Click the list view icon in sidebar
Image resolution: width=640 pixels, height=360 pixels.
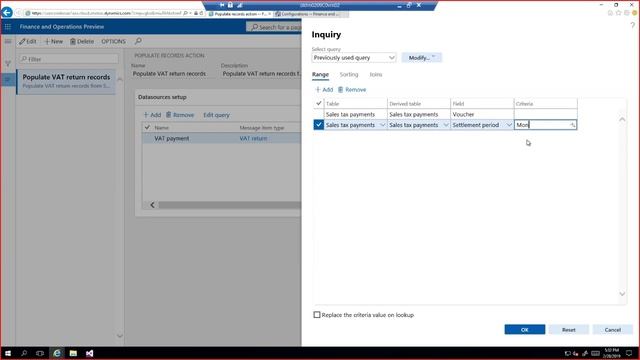[x=8, y=80]
